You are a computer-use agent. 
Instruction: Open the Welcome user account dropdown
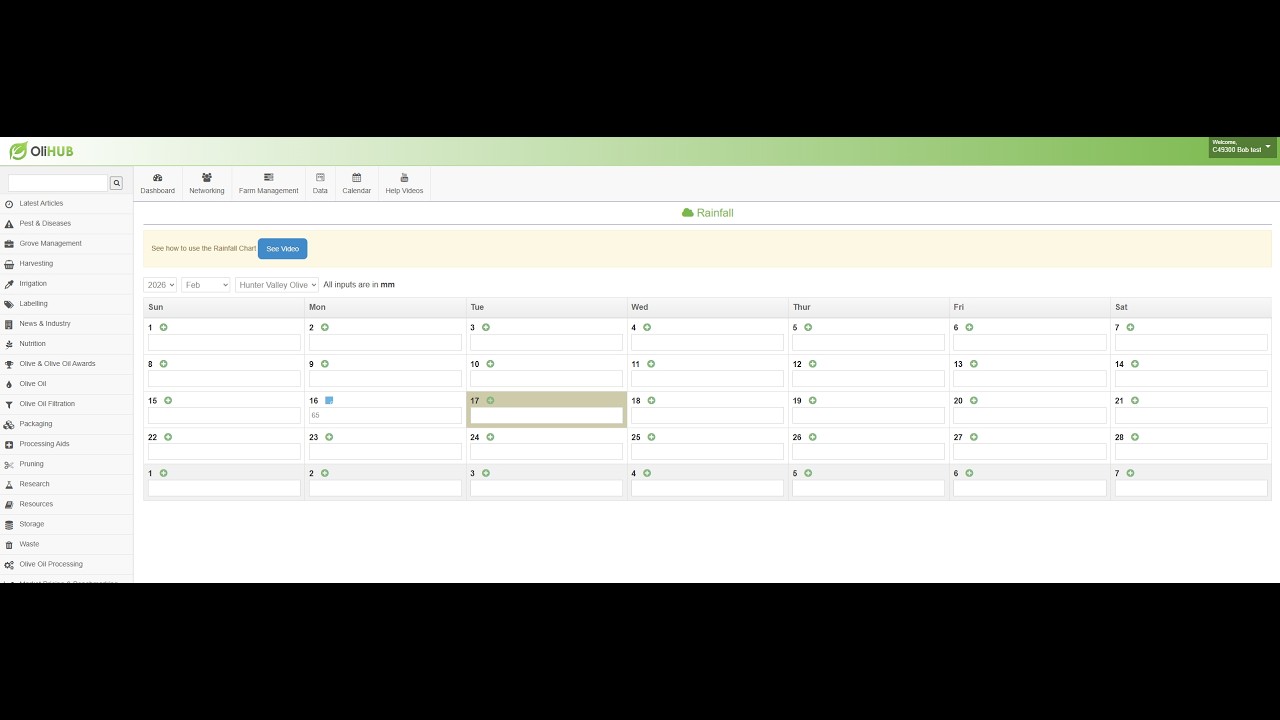[1242, 147]
